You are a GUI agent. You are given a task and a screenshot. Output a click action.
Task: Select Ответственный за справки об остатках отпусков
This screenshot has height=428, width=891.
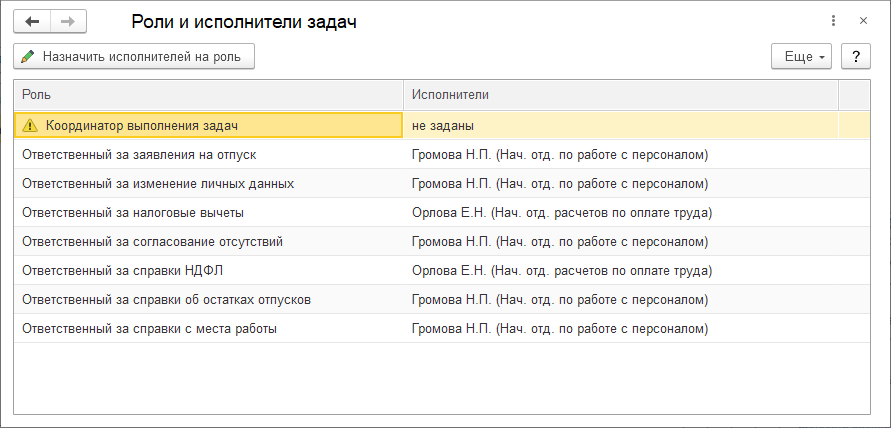(166, 299)
